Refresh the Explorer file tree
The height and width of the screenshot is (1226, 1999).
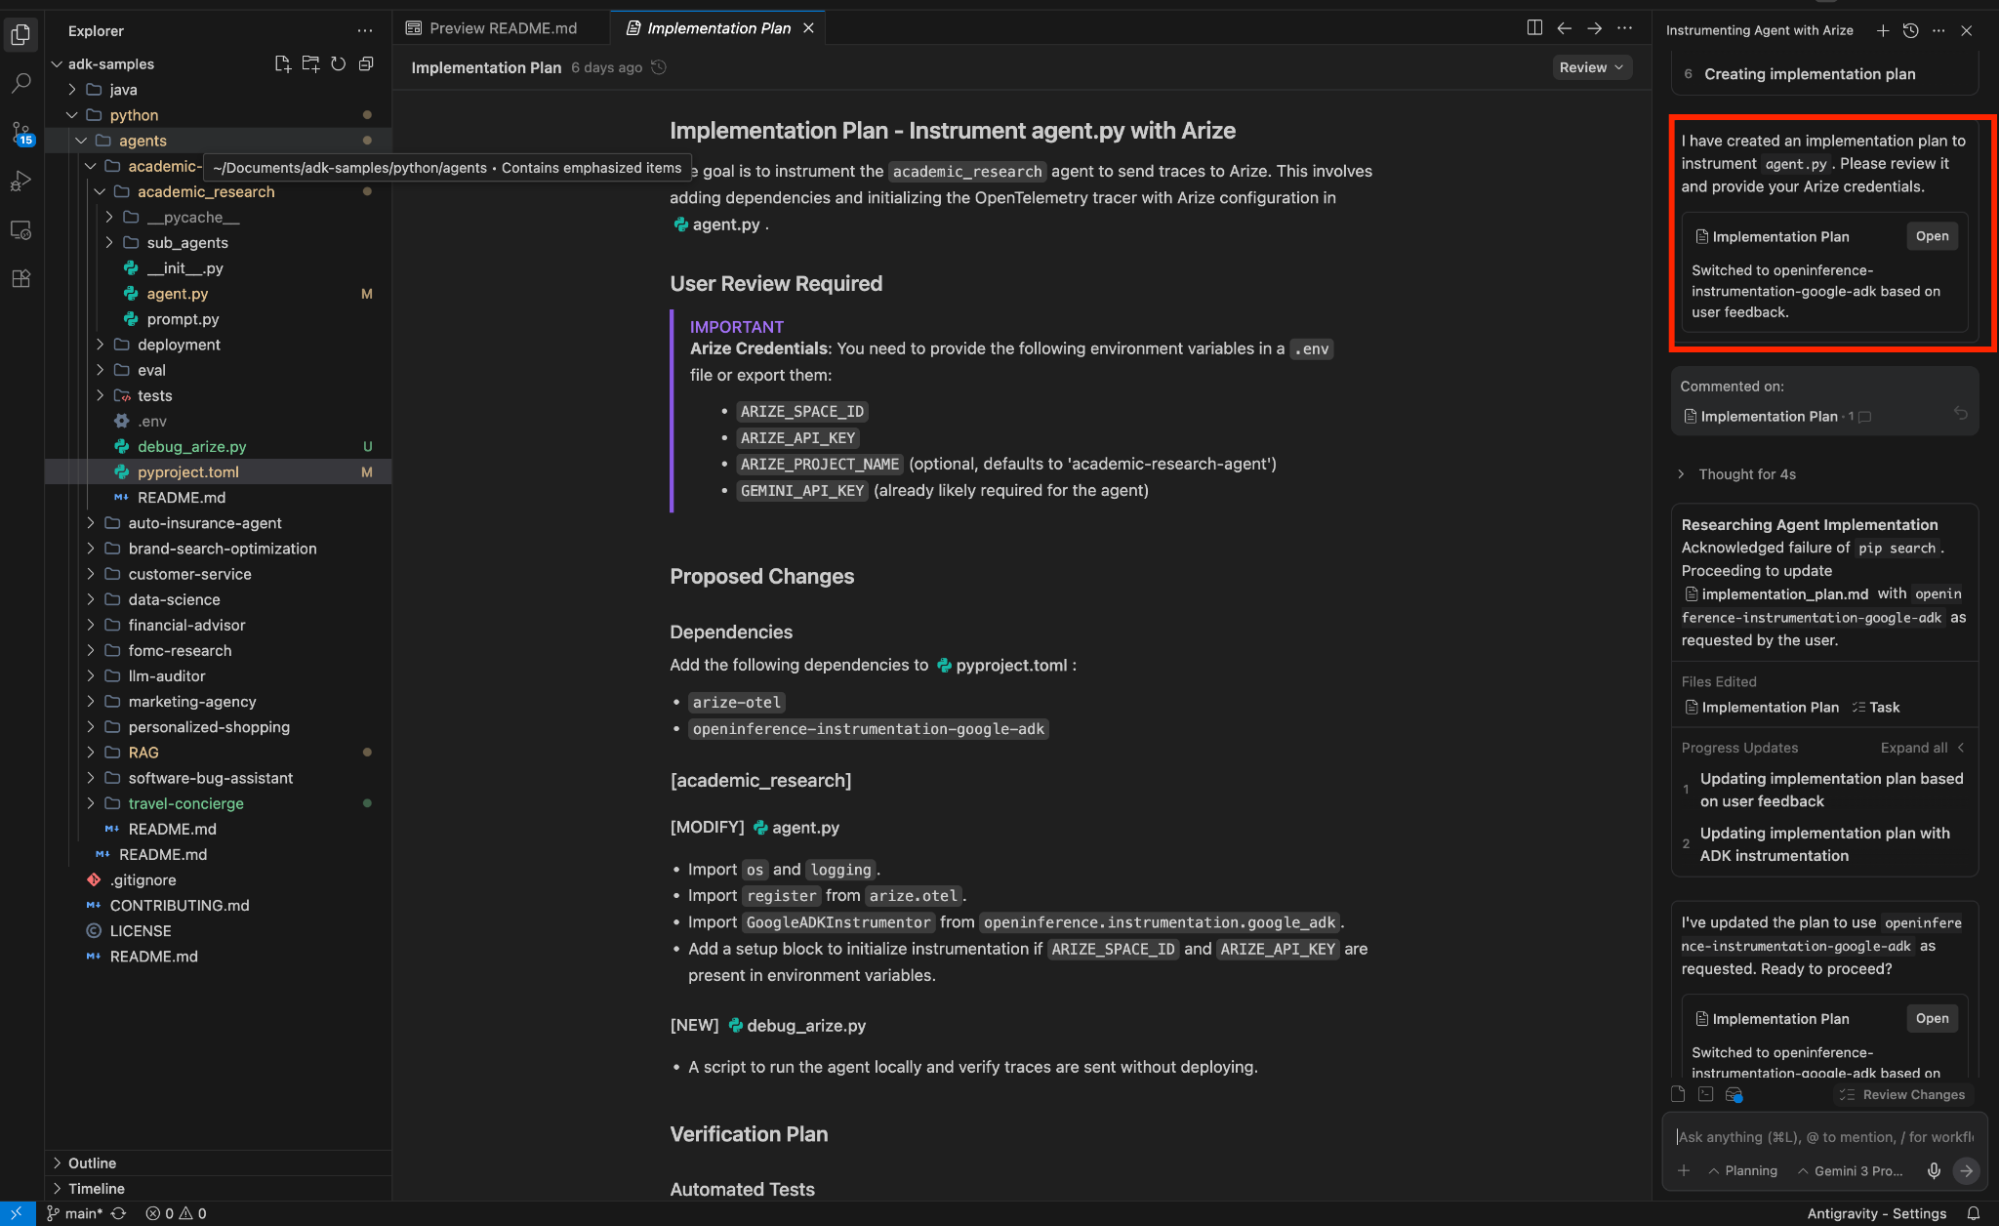tap(338, 64)
